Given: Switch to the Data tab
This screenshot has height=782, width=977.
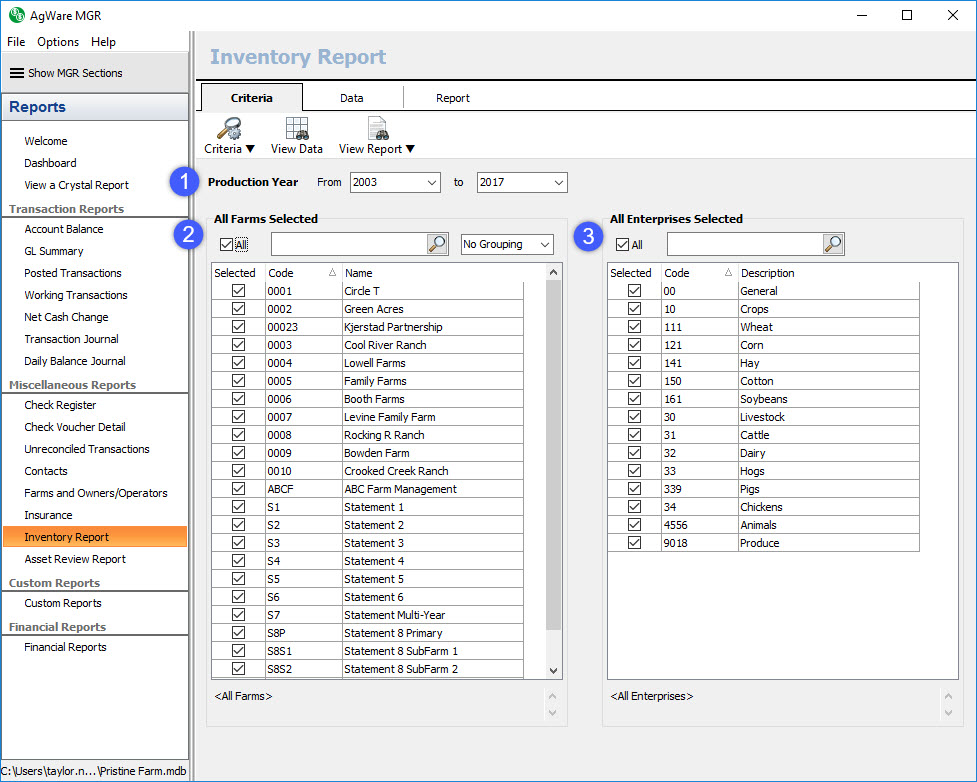Looking at the screenshot, I should (x=351, y=98).
